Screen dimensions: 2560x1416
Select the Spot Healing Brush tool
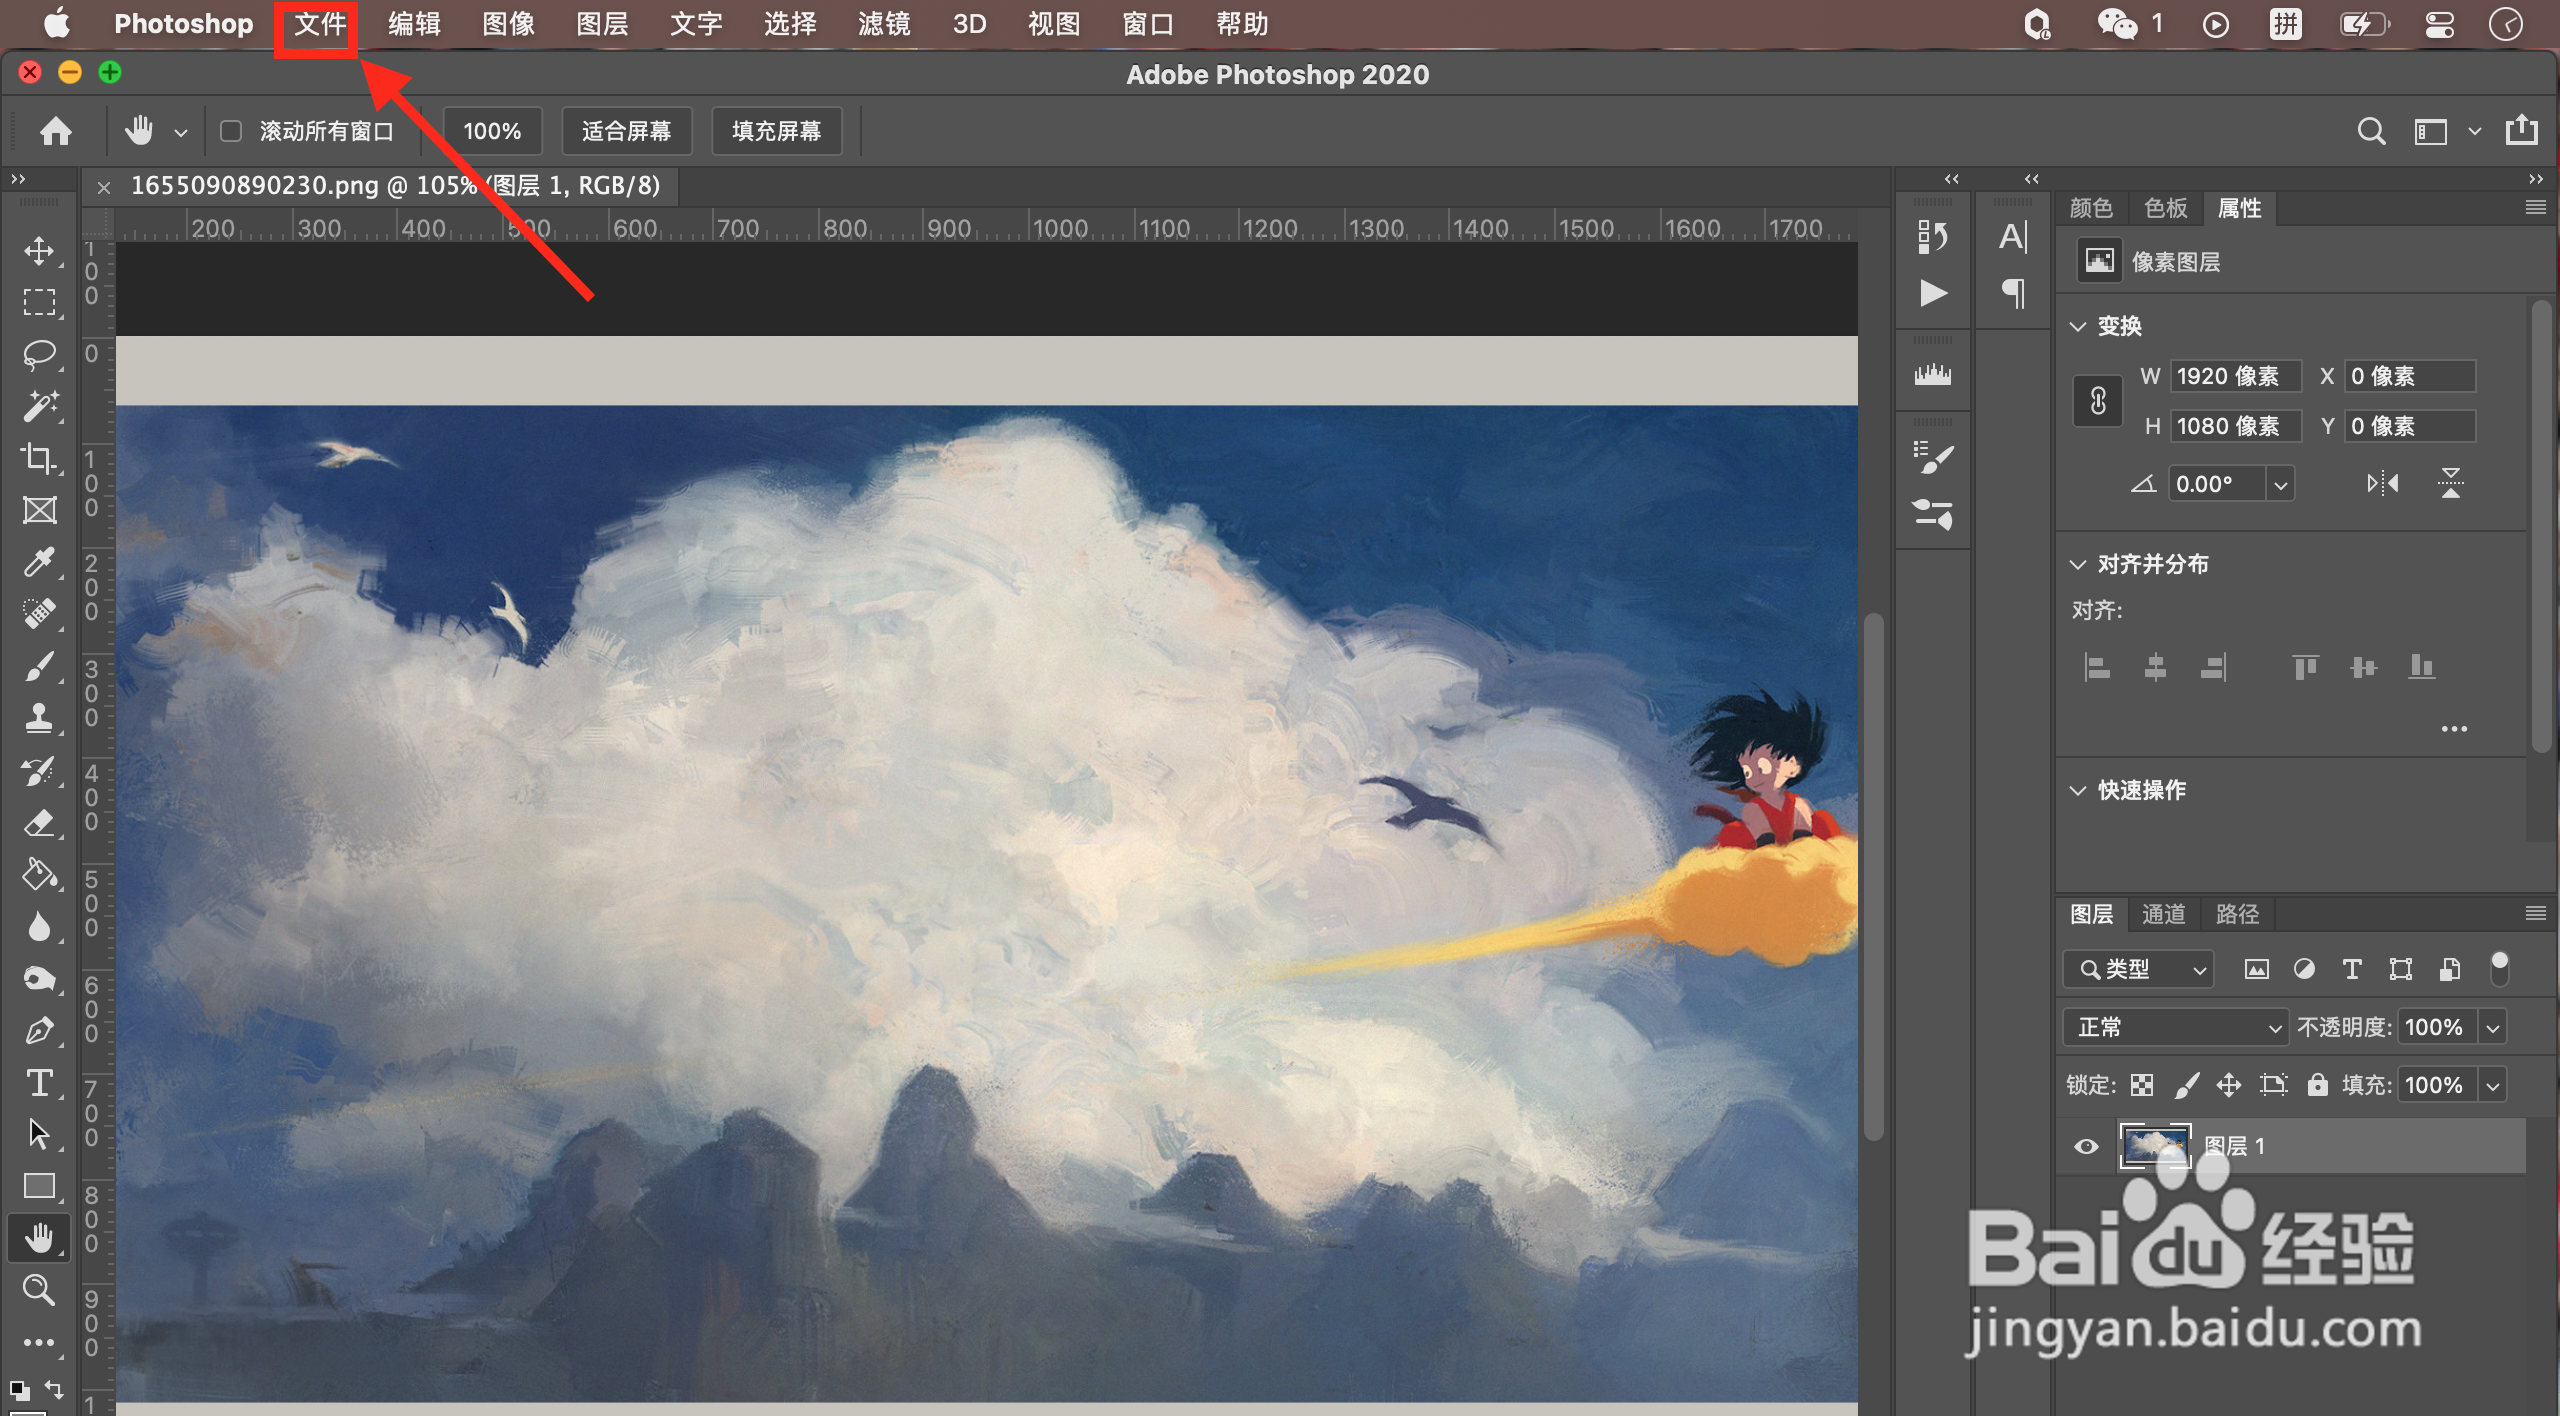click(x=39, y=614)
